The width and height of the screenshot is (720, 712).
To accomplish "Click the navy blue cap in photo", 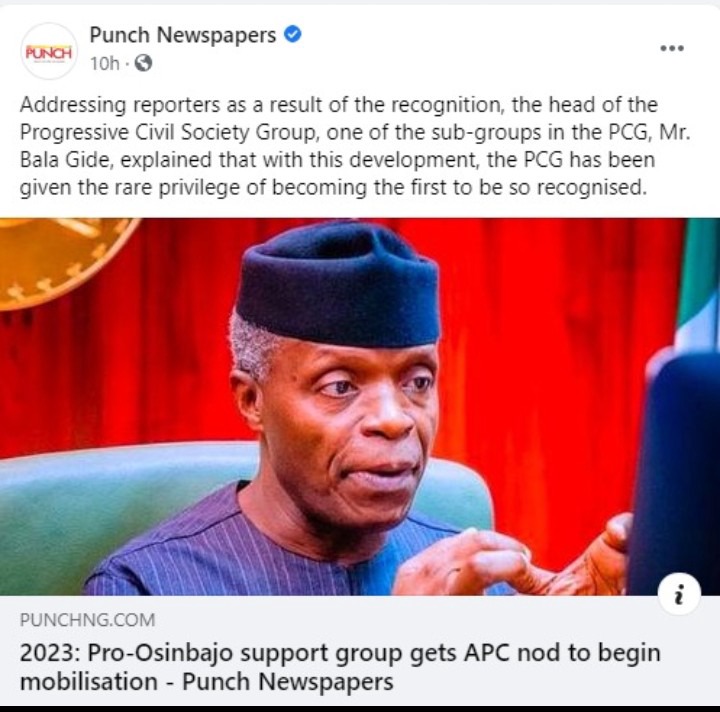I will pos(338,286).
